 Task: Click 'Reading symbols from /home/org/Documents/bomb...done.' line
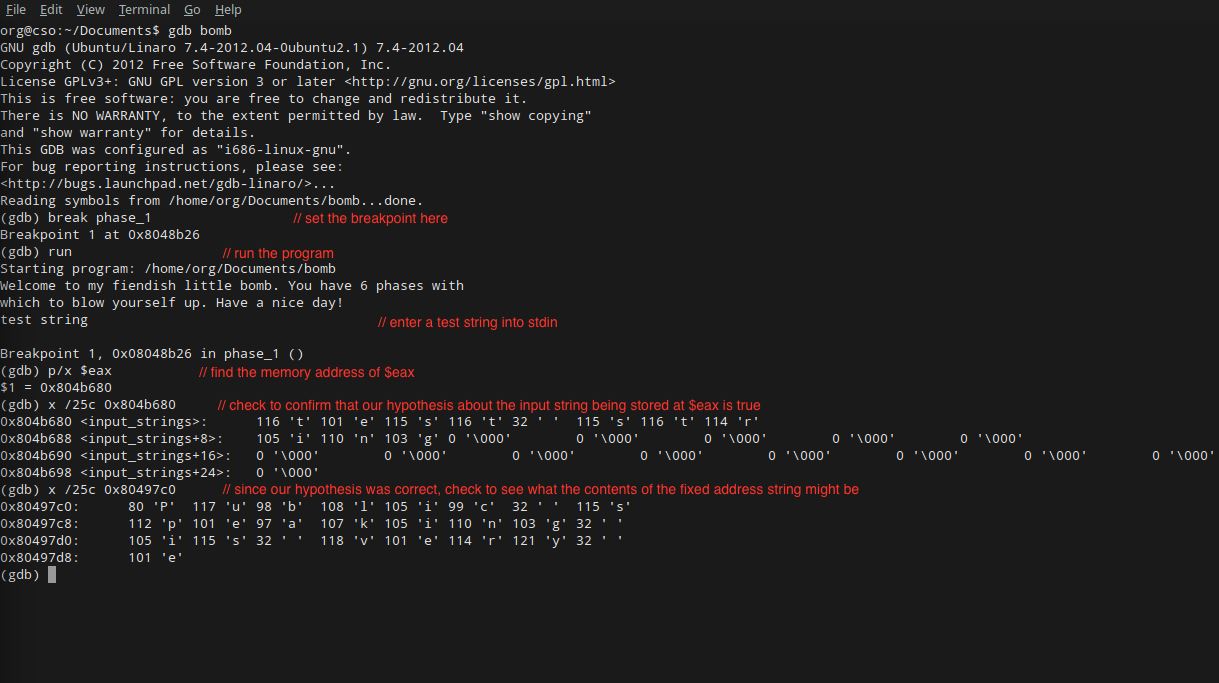[x=212, y=201]
